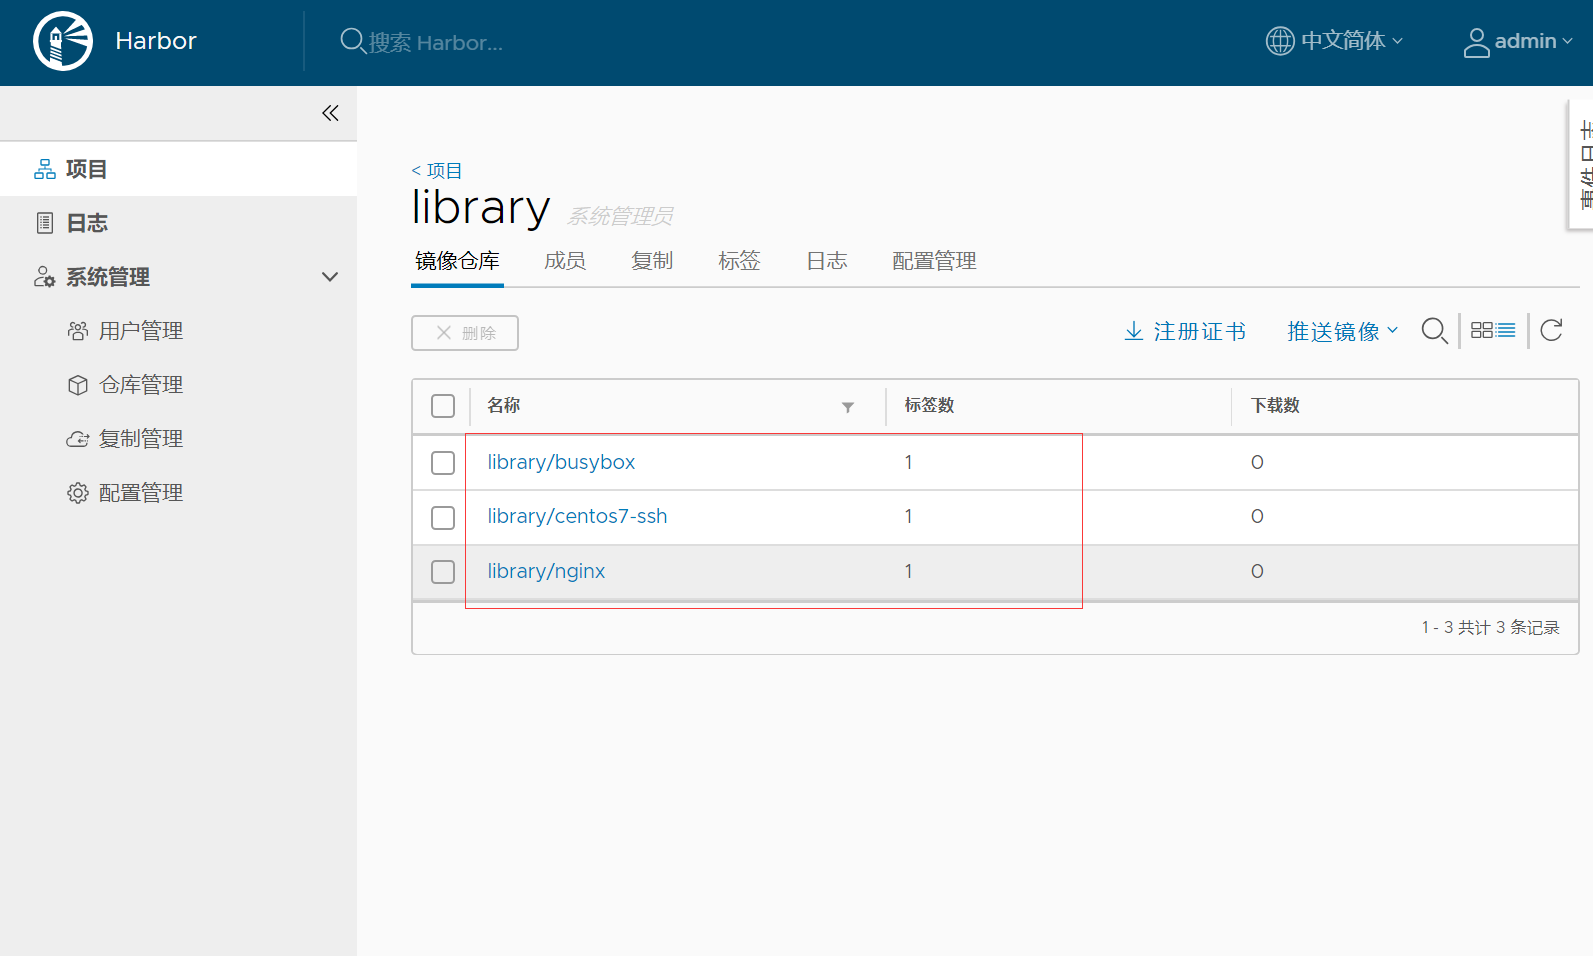This screenshot has height=956, width=1593.
Task: Switch to the 标签 labels tab
Action: (739, 261)
